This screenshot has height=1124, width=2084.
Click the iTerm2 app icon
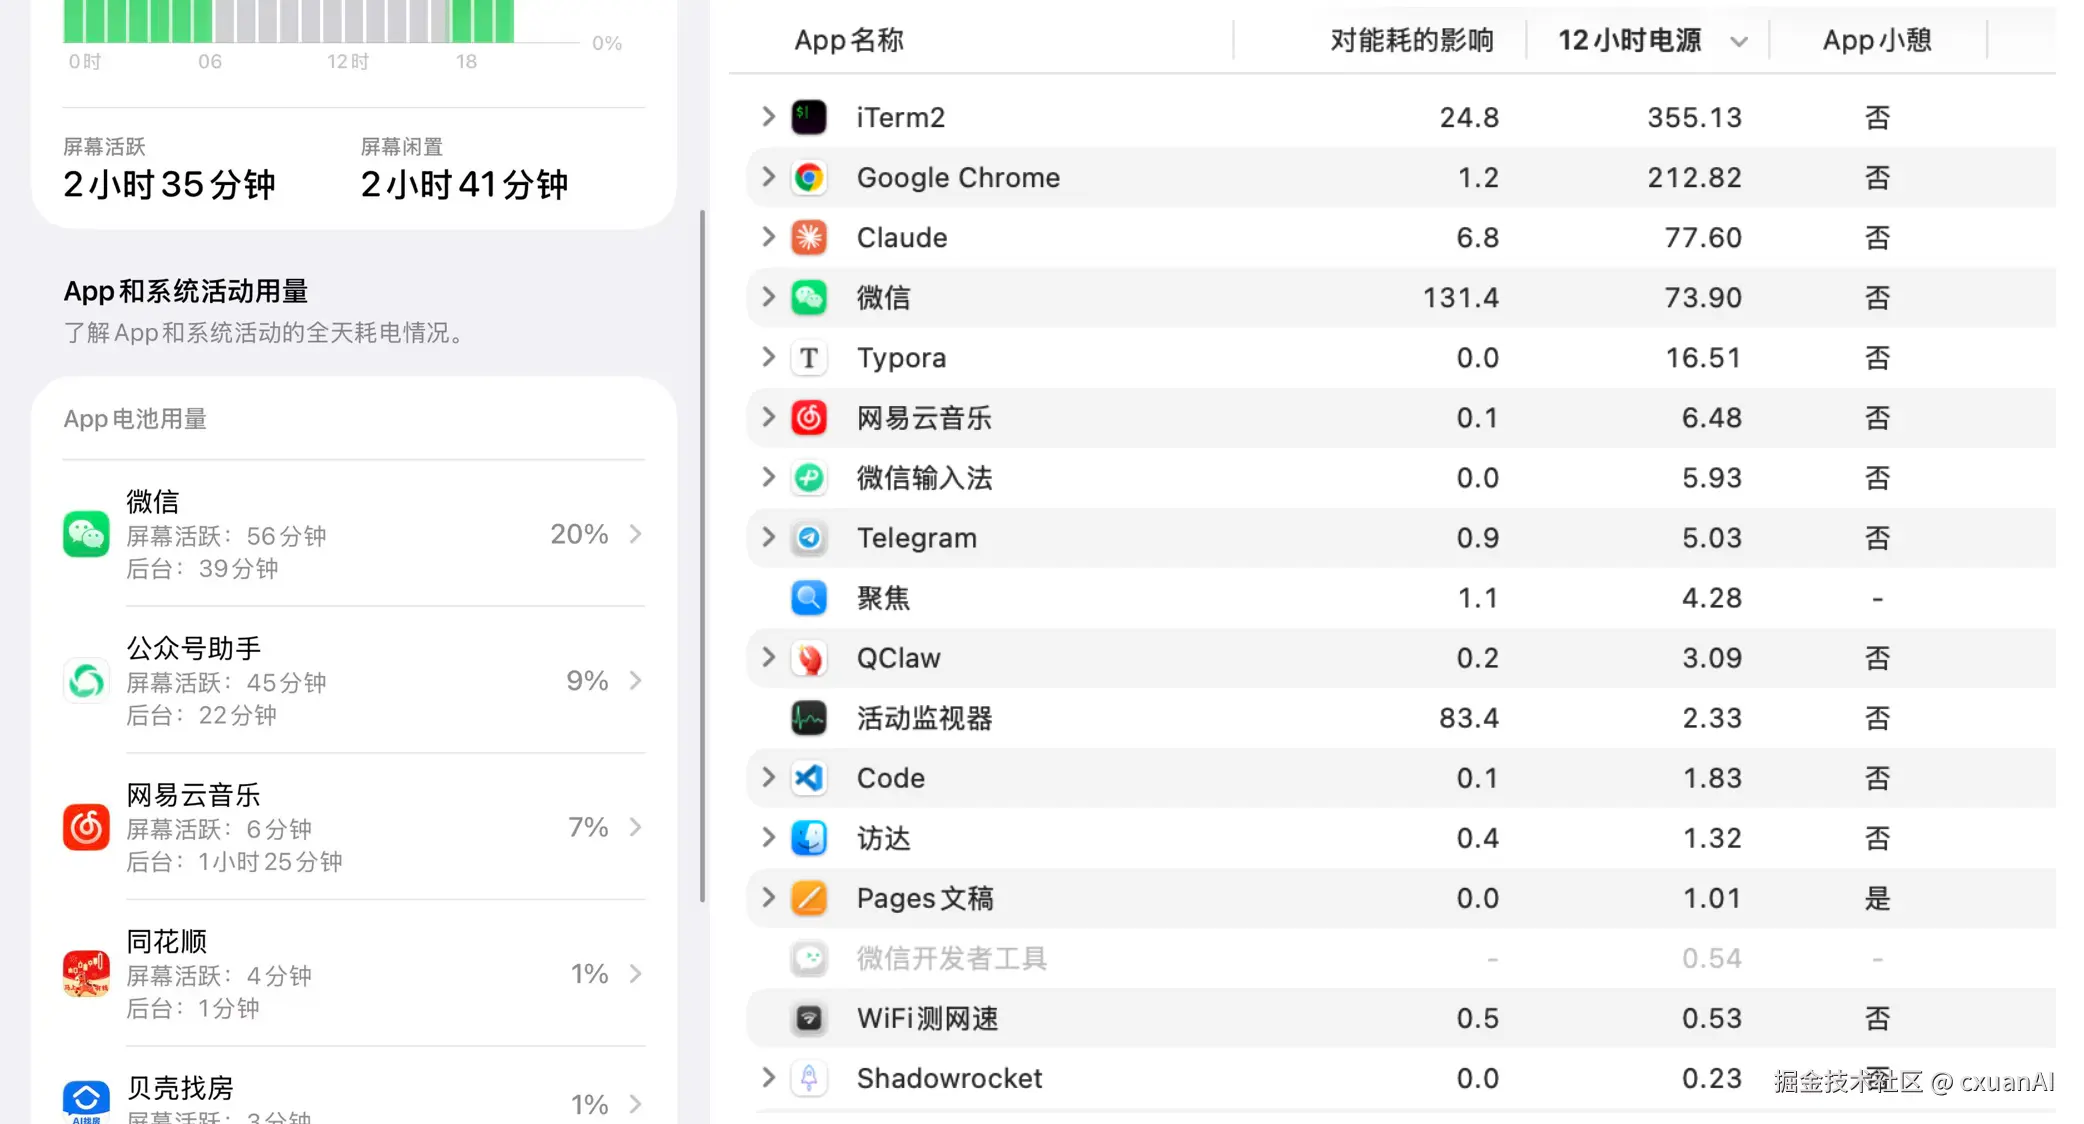[x=808, y=117]
